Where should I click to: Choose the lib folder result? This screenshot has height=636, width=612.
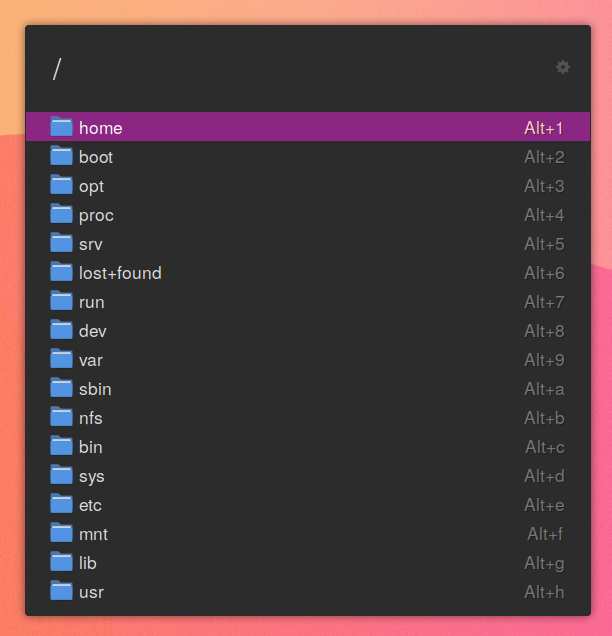308,563
